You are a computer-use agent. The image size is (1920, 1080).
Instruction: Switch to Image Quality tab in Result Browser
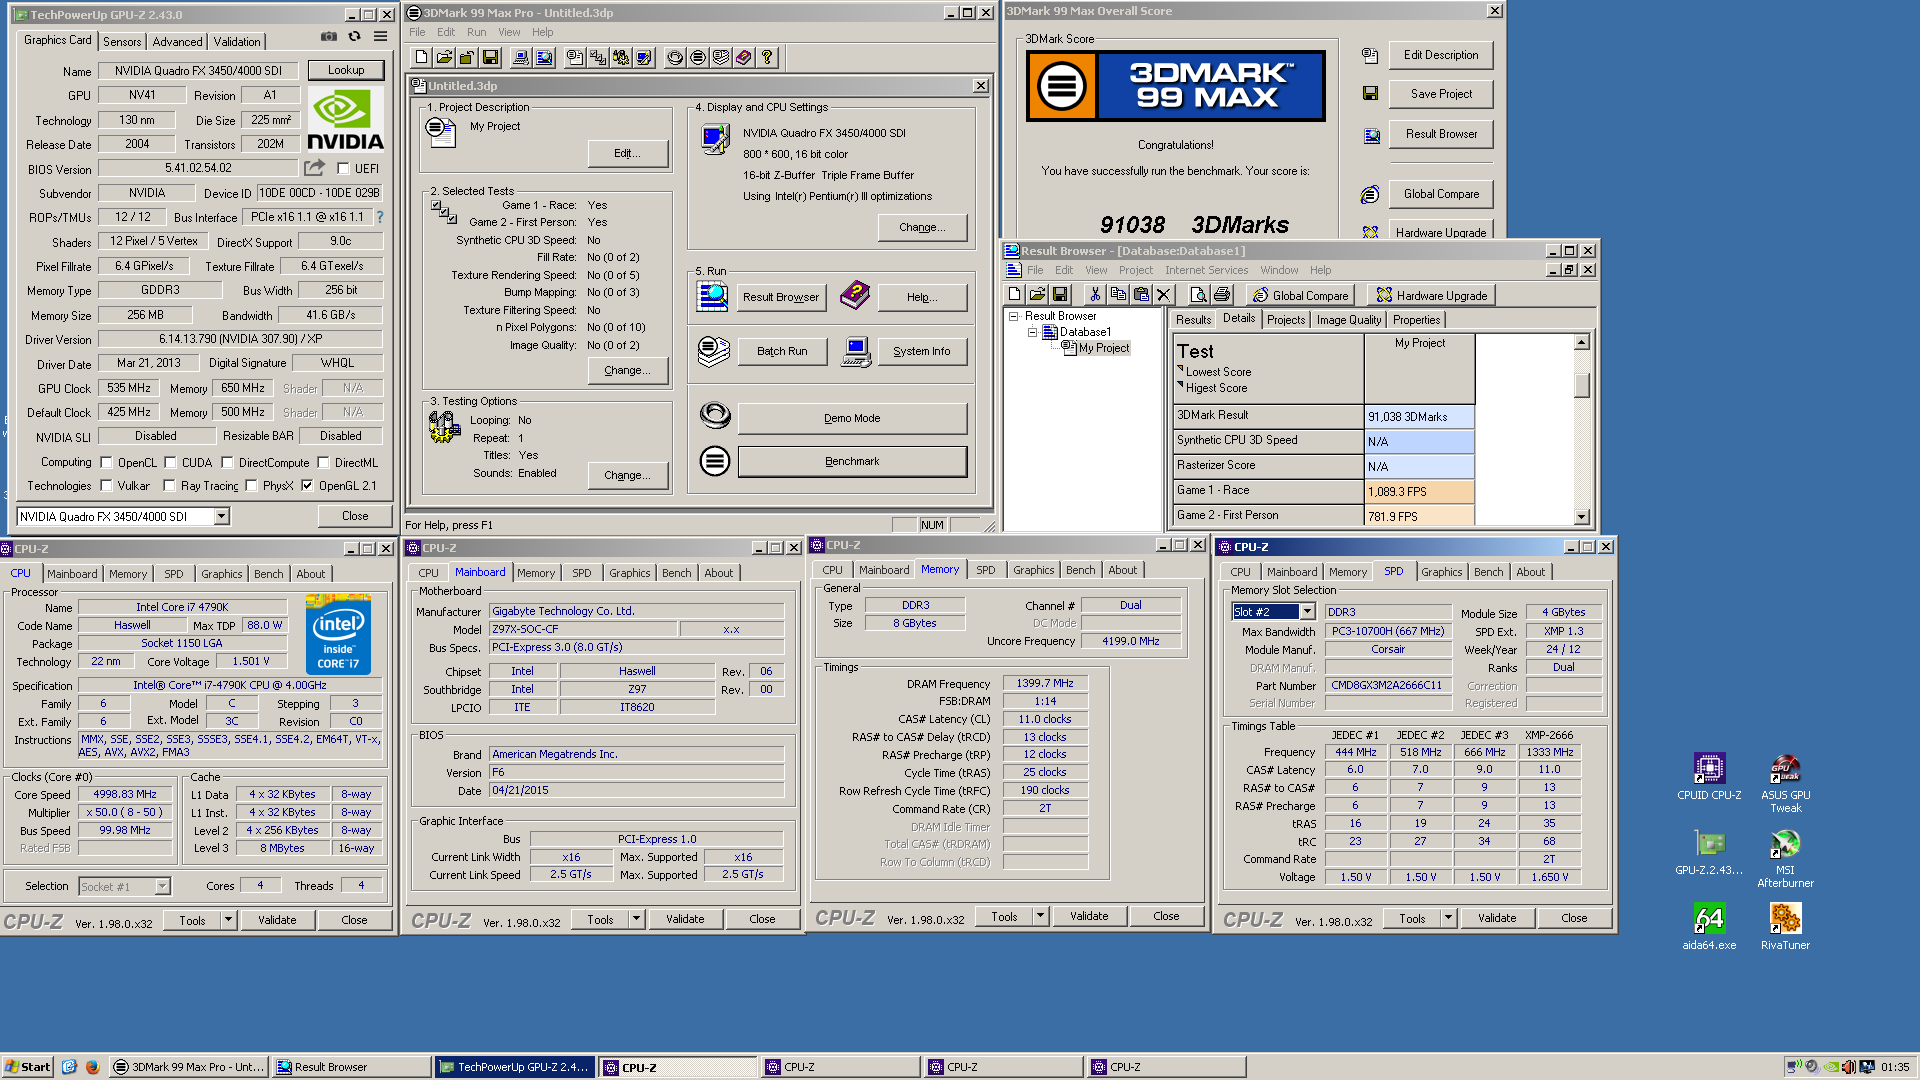1348,320
